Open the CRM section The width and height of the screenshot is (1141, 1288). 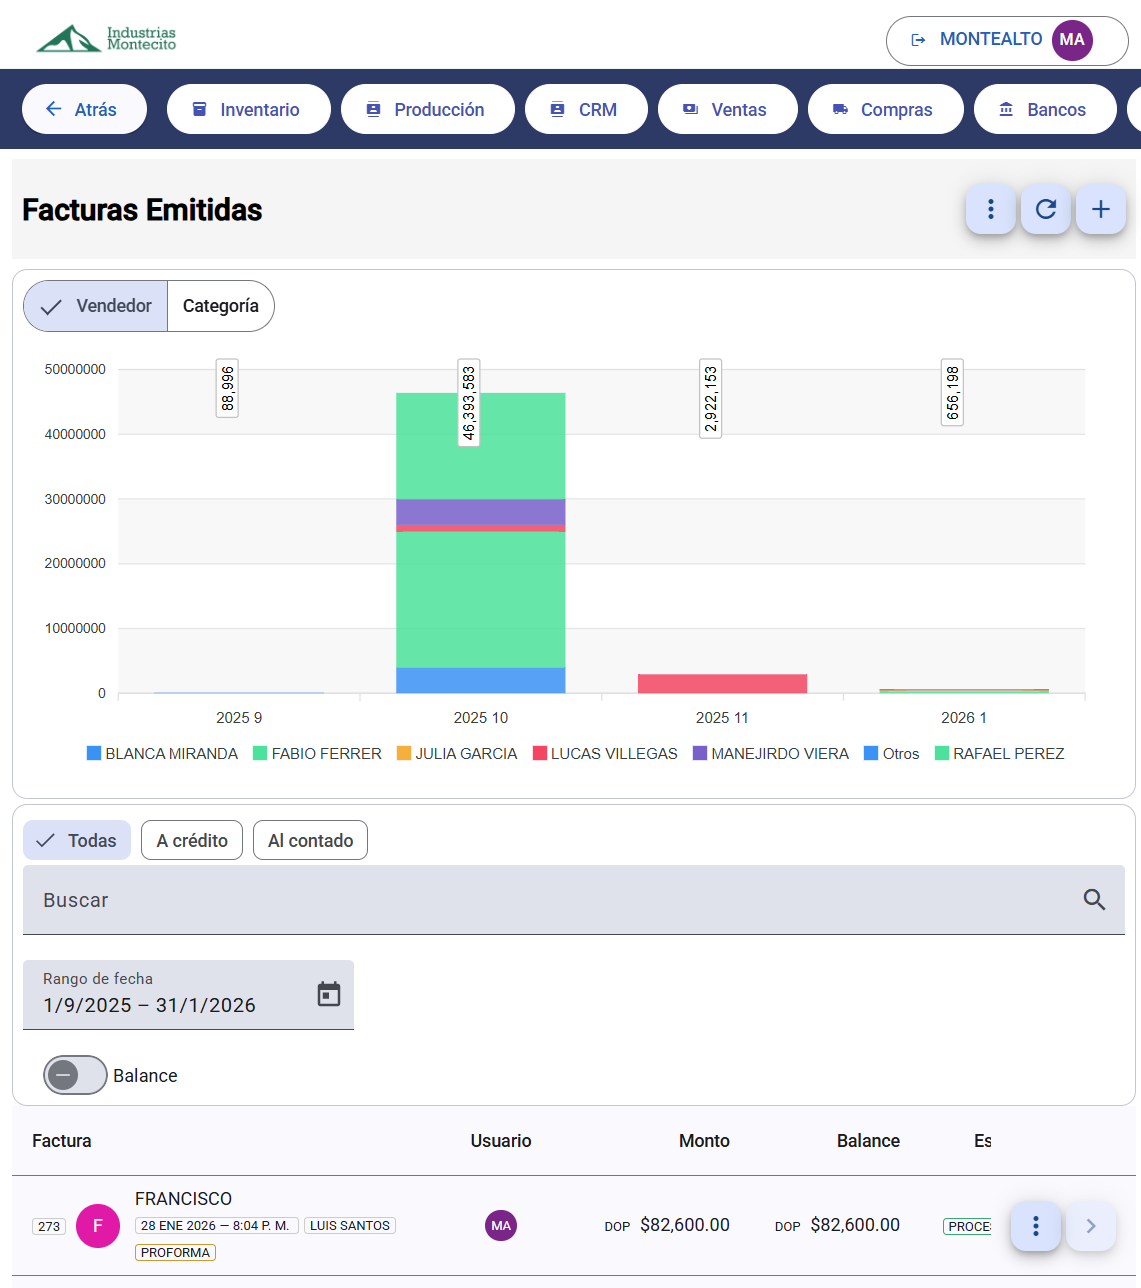click(x=586, y=109)
